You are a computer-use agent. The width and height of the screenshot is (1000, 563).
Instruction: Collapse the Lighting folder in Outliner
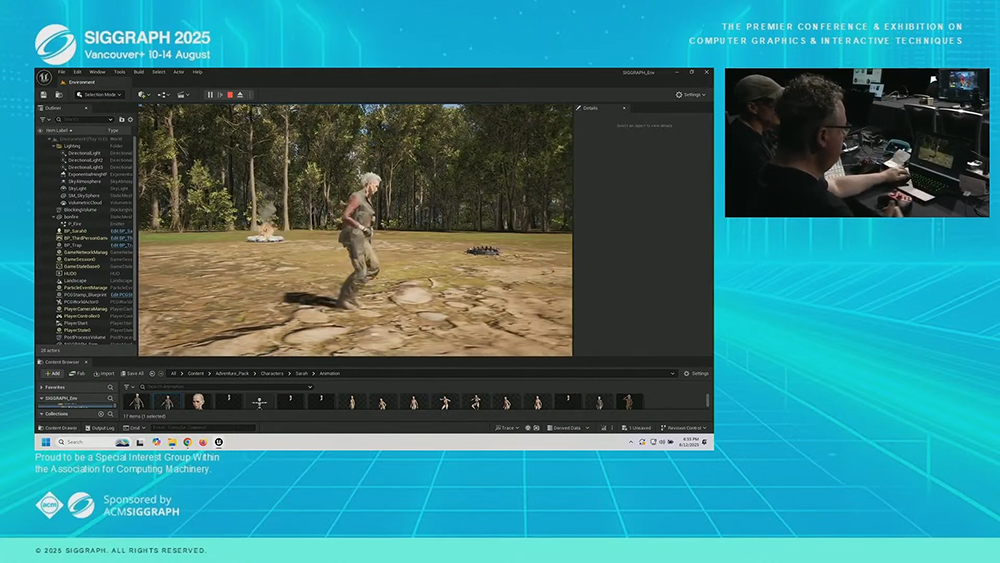54,146
